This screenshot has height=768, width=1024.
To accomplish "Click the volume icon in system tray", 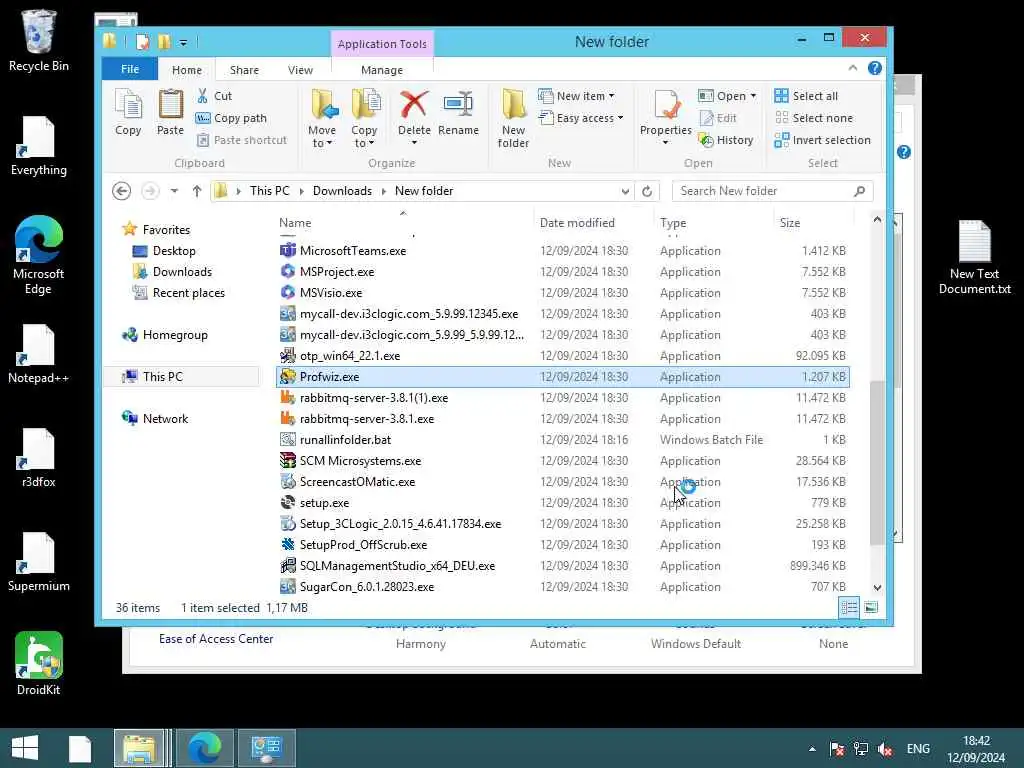I will pyautogui.click(x=885, y=748).
